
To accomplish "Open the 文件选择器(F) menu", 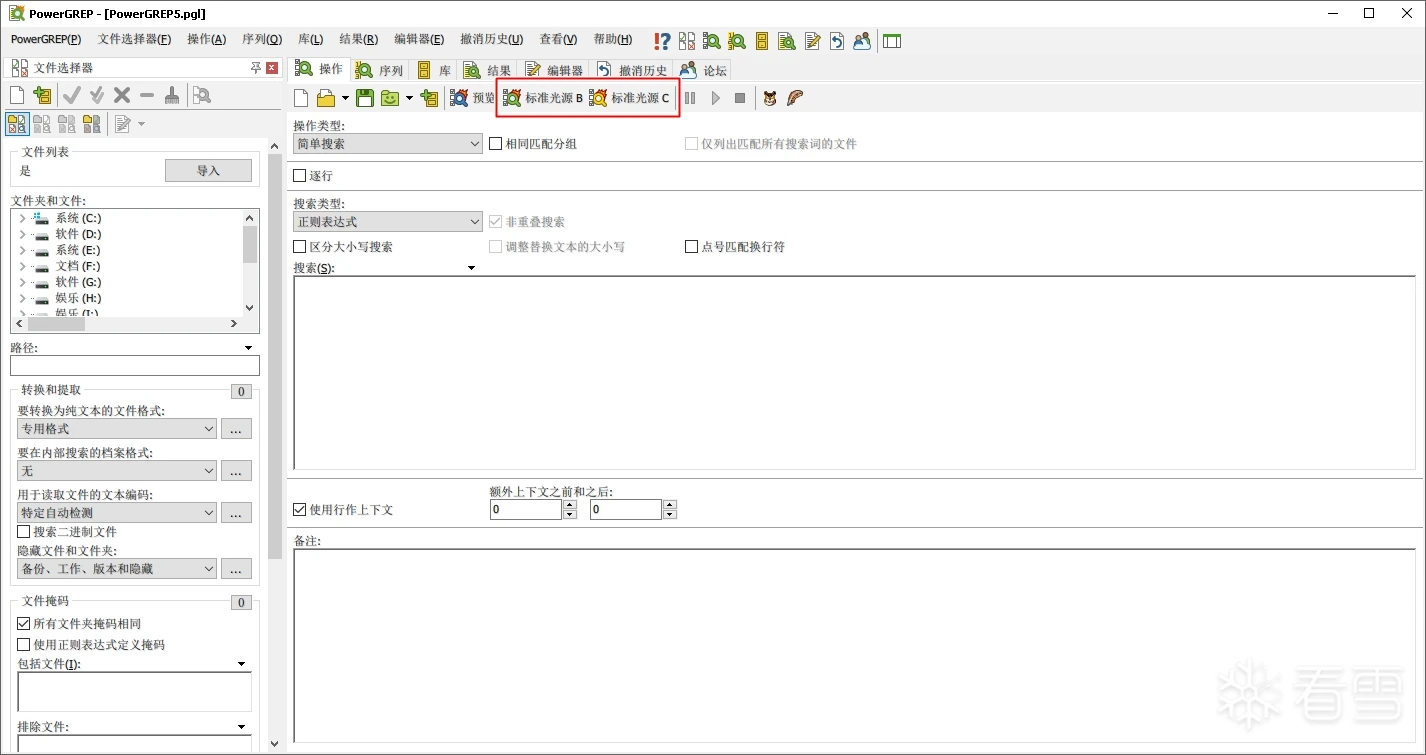I will [x=134, y=39].
